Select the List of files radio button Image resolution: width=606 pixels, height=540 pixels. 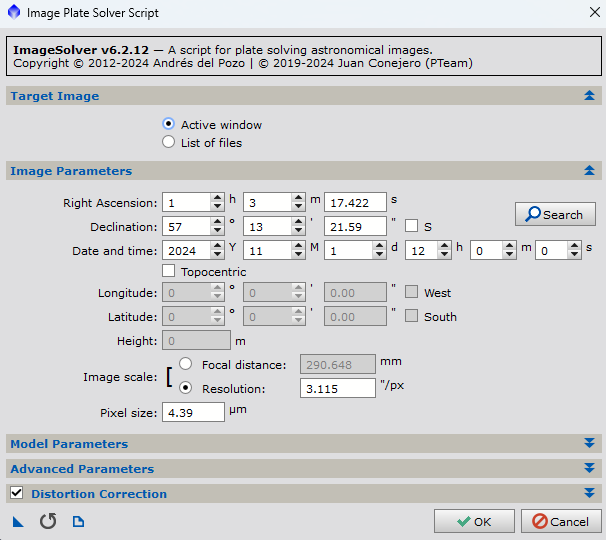pos(169,142)
